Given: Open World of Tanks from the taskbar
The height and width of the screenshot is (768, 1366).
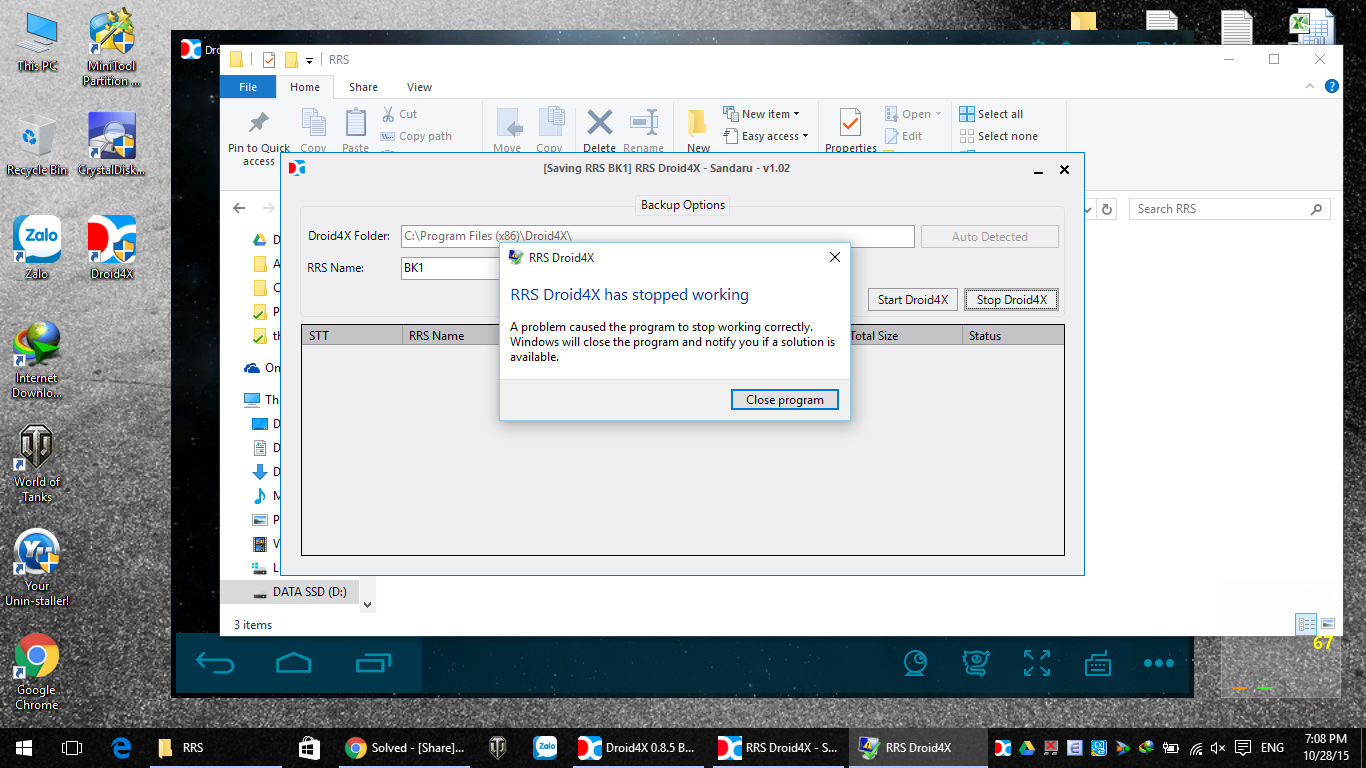Looking at the screenshot, I should click(497, 748).
